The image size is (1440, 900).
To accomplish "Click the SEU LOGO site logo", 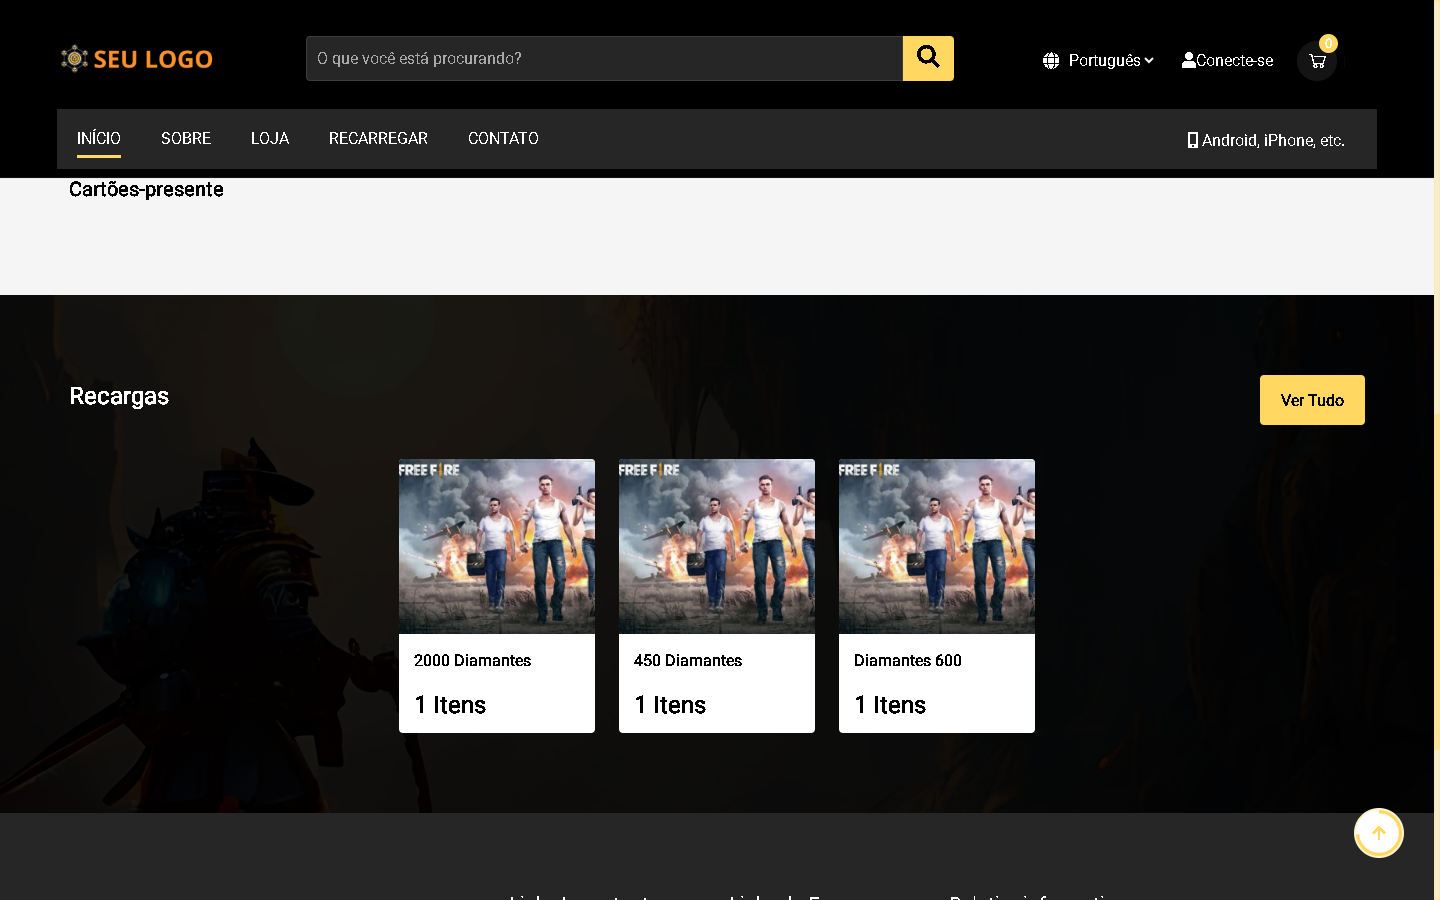I will coord(137,59).
